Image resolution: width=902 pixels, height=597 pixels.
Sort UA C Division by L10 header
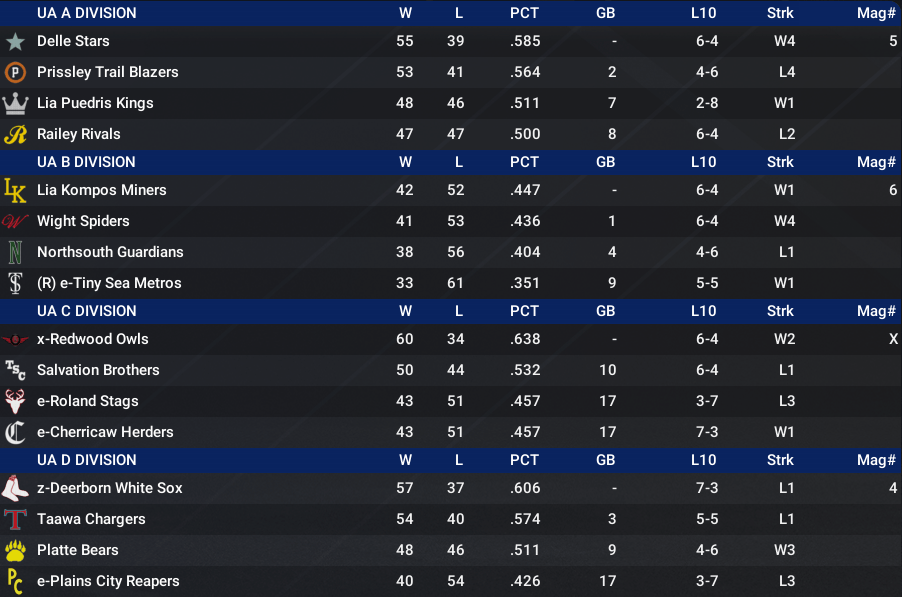coord(704,311)
